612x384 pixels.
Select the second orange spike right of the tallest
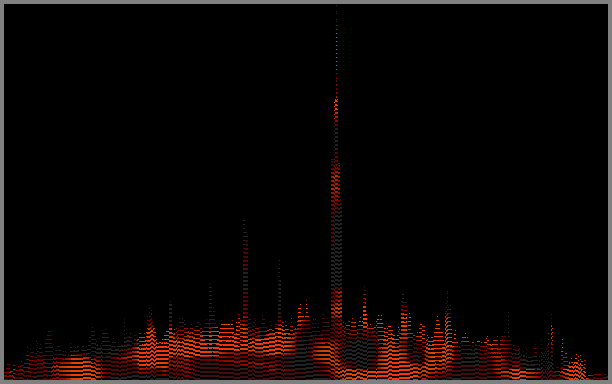[404, 312]
